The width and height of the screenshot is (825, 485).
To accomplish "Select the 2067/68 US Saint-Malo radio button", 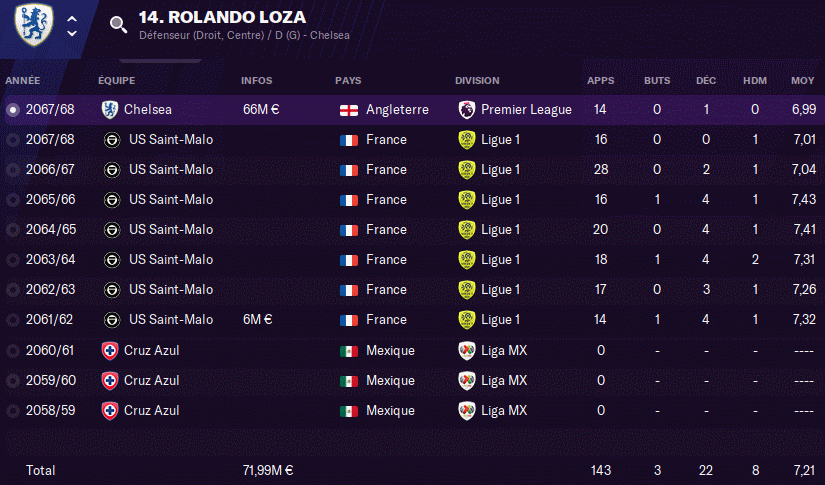I will coord(13,140).
